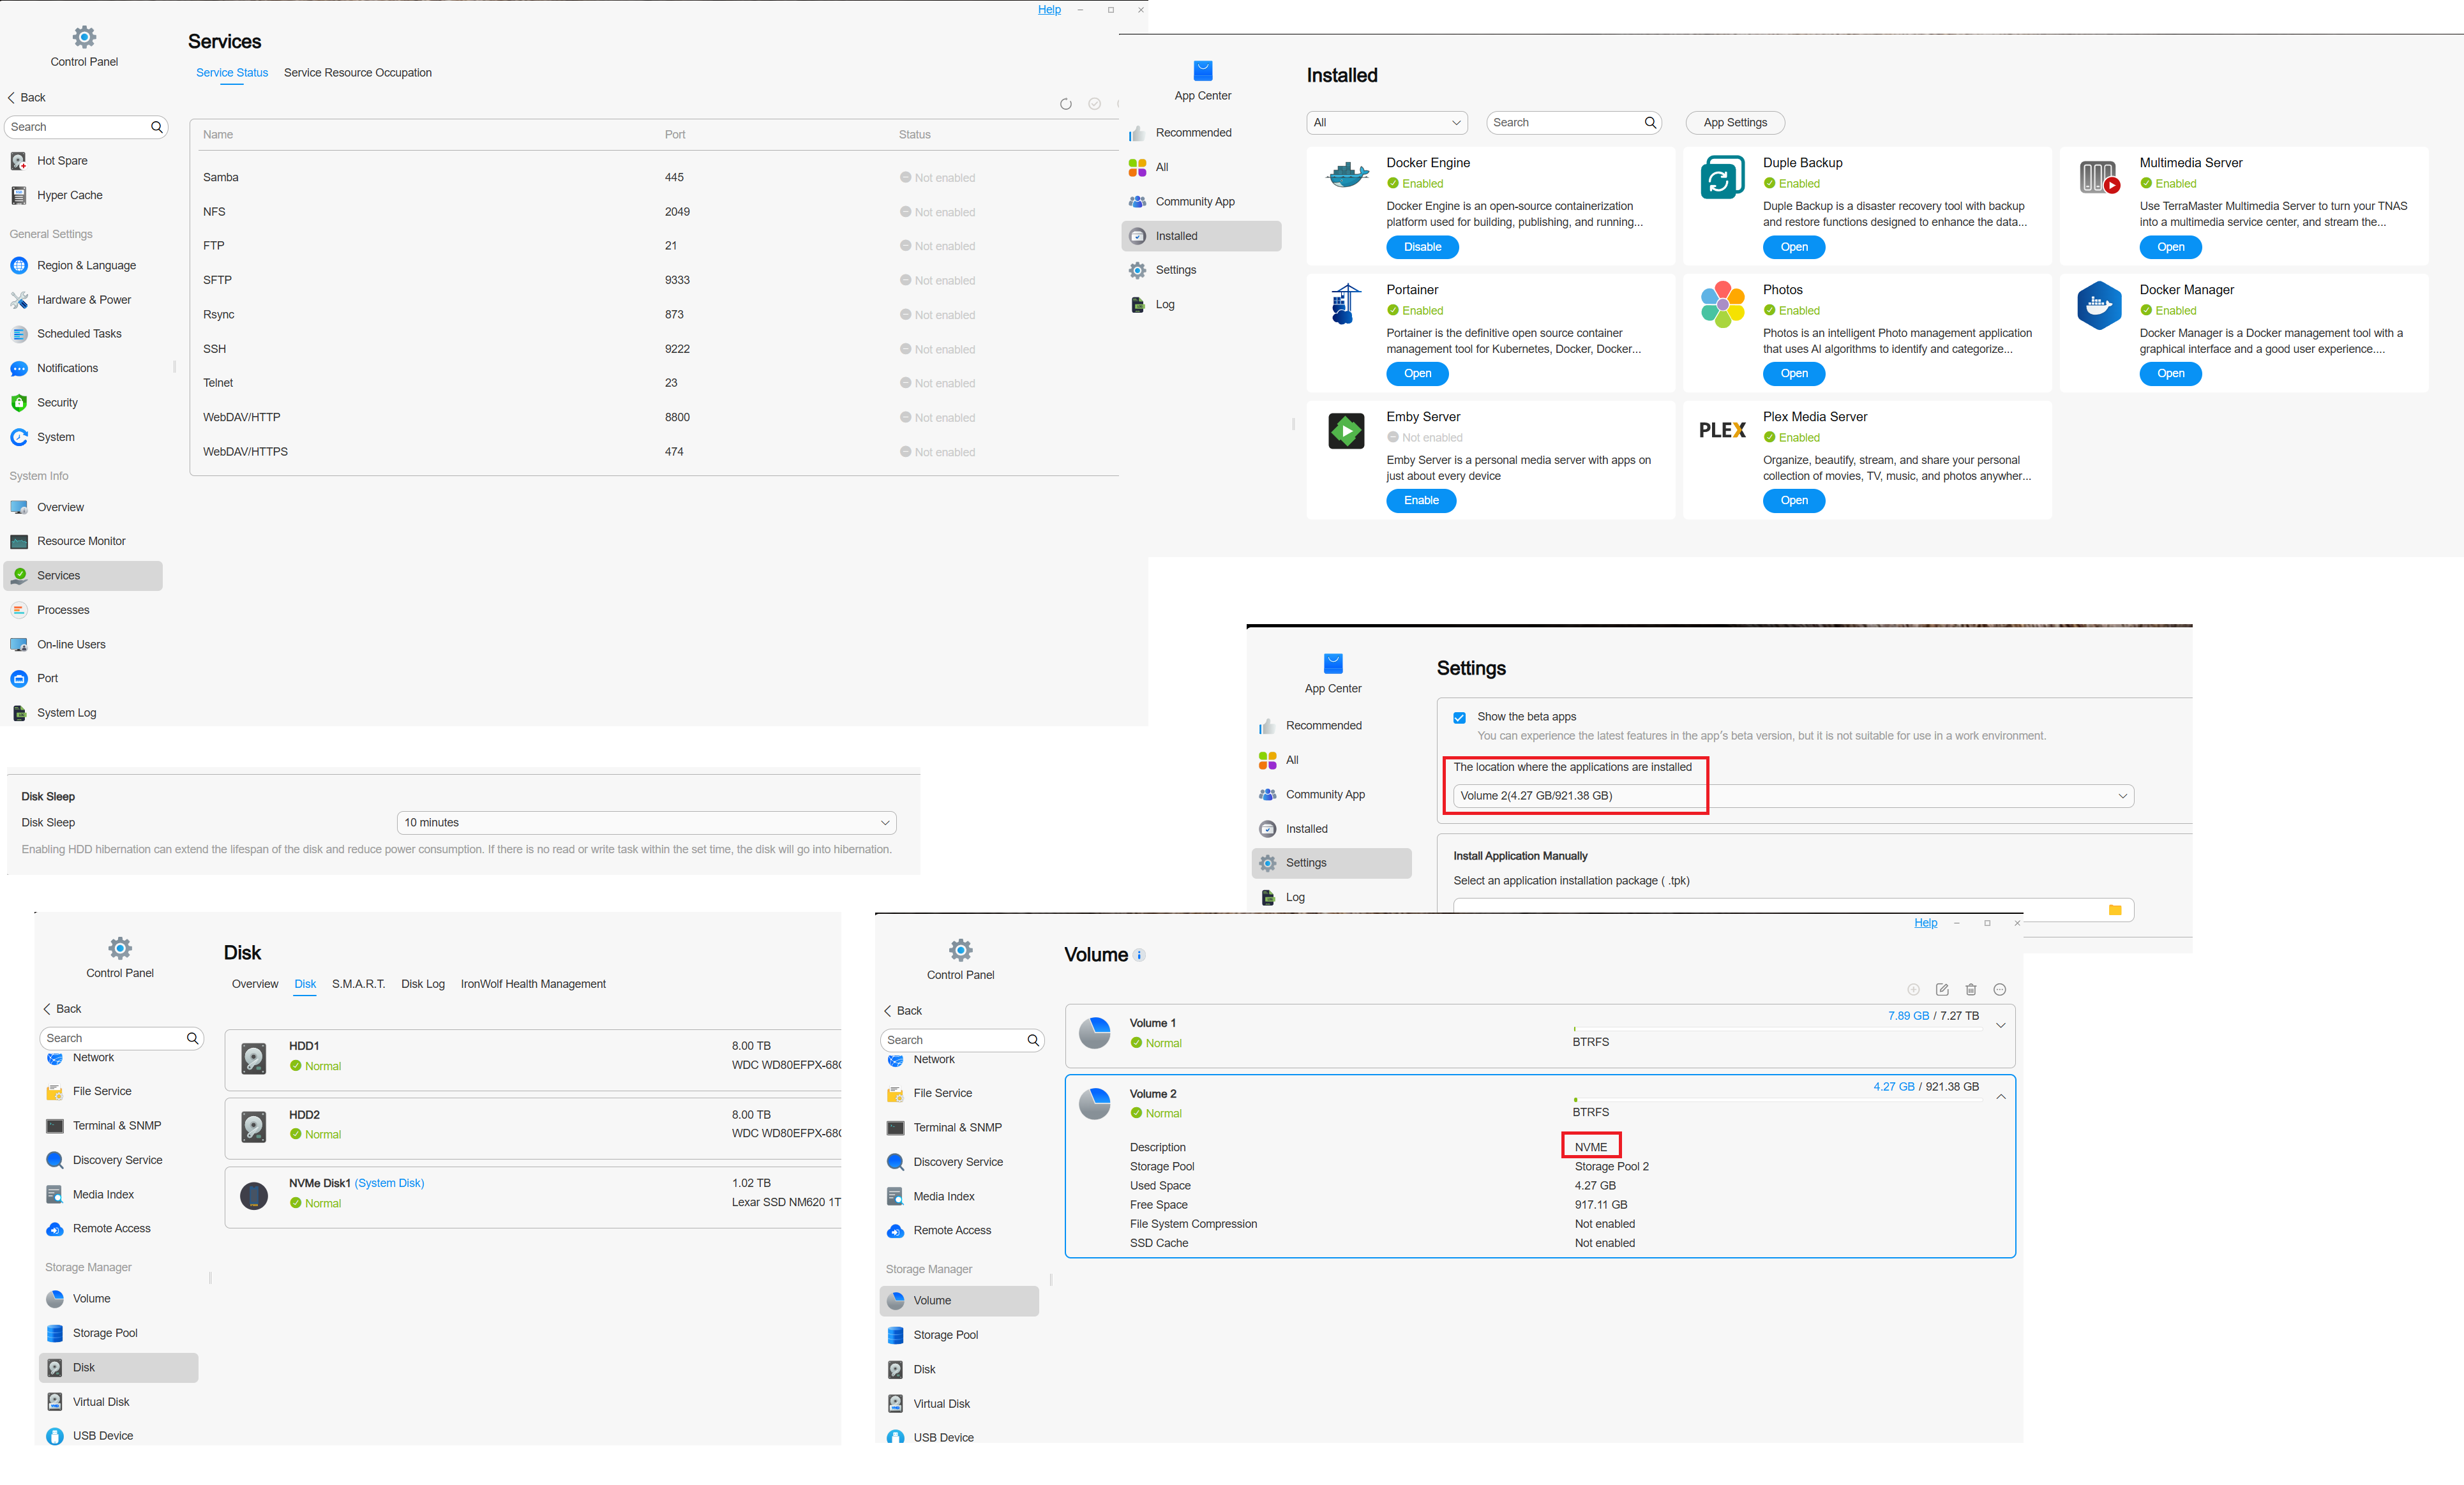Click the delete volume trash icon
Viewport: 2464px width, 1485px height.
pos(1970,989)
